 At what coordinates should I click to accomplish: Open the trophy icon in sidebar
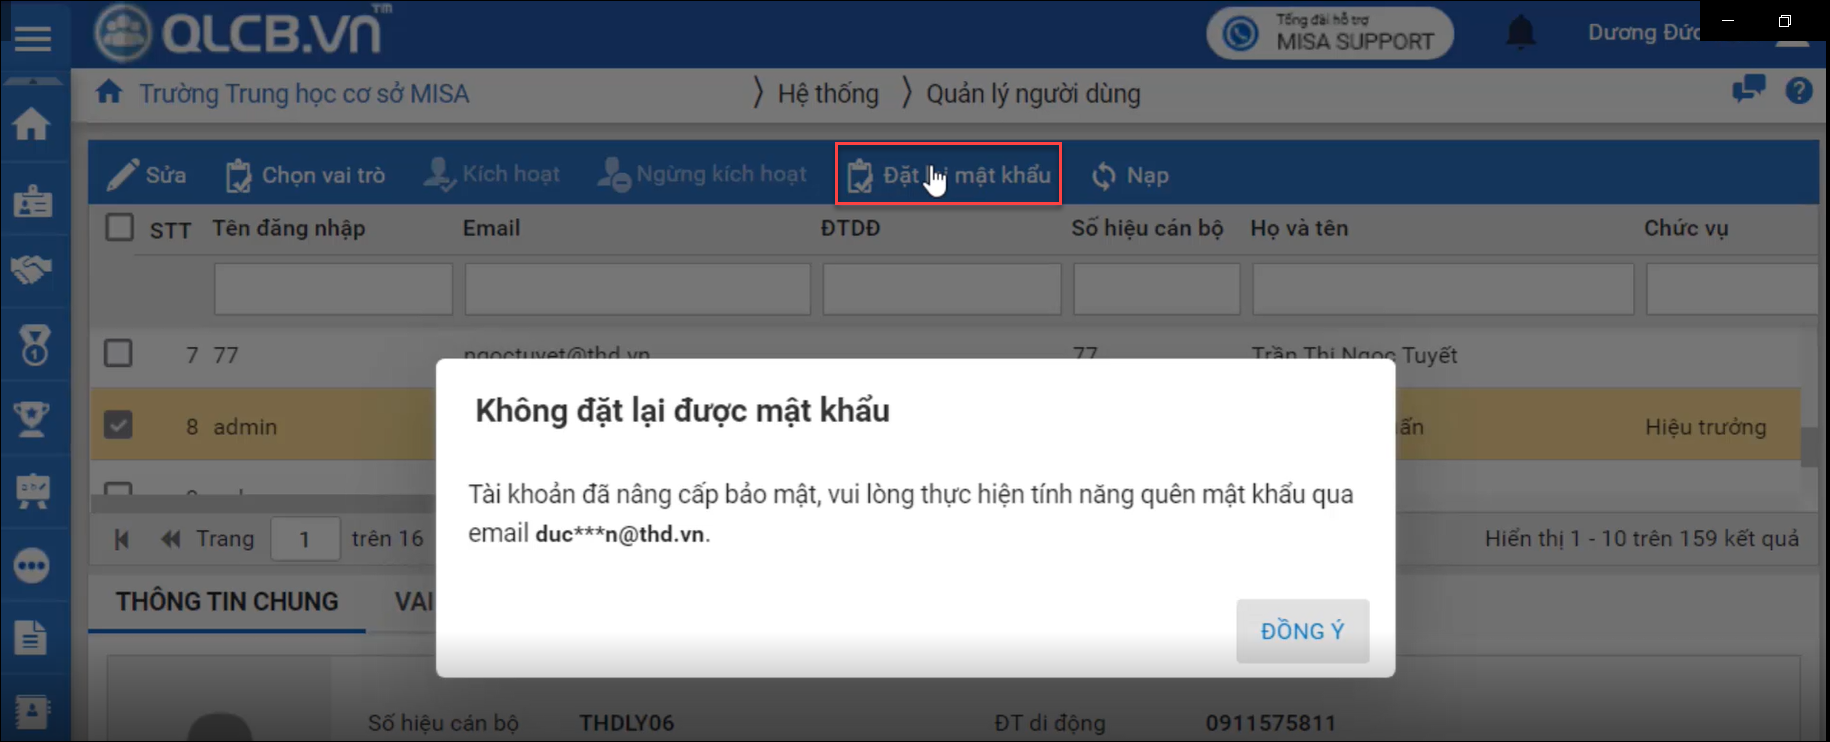pos(32,419)
